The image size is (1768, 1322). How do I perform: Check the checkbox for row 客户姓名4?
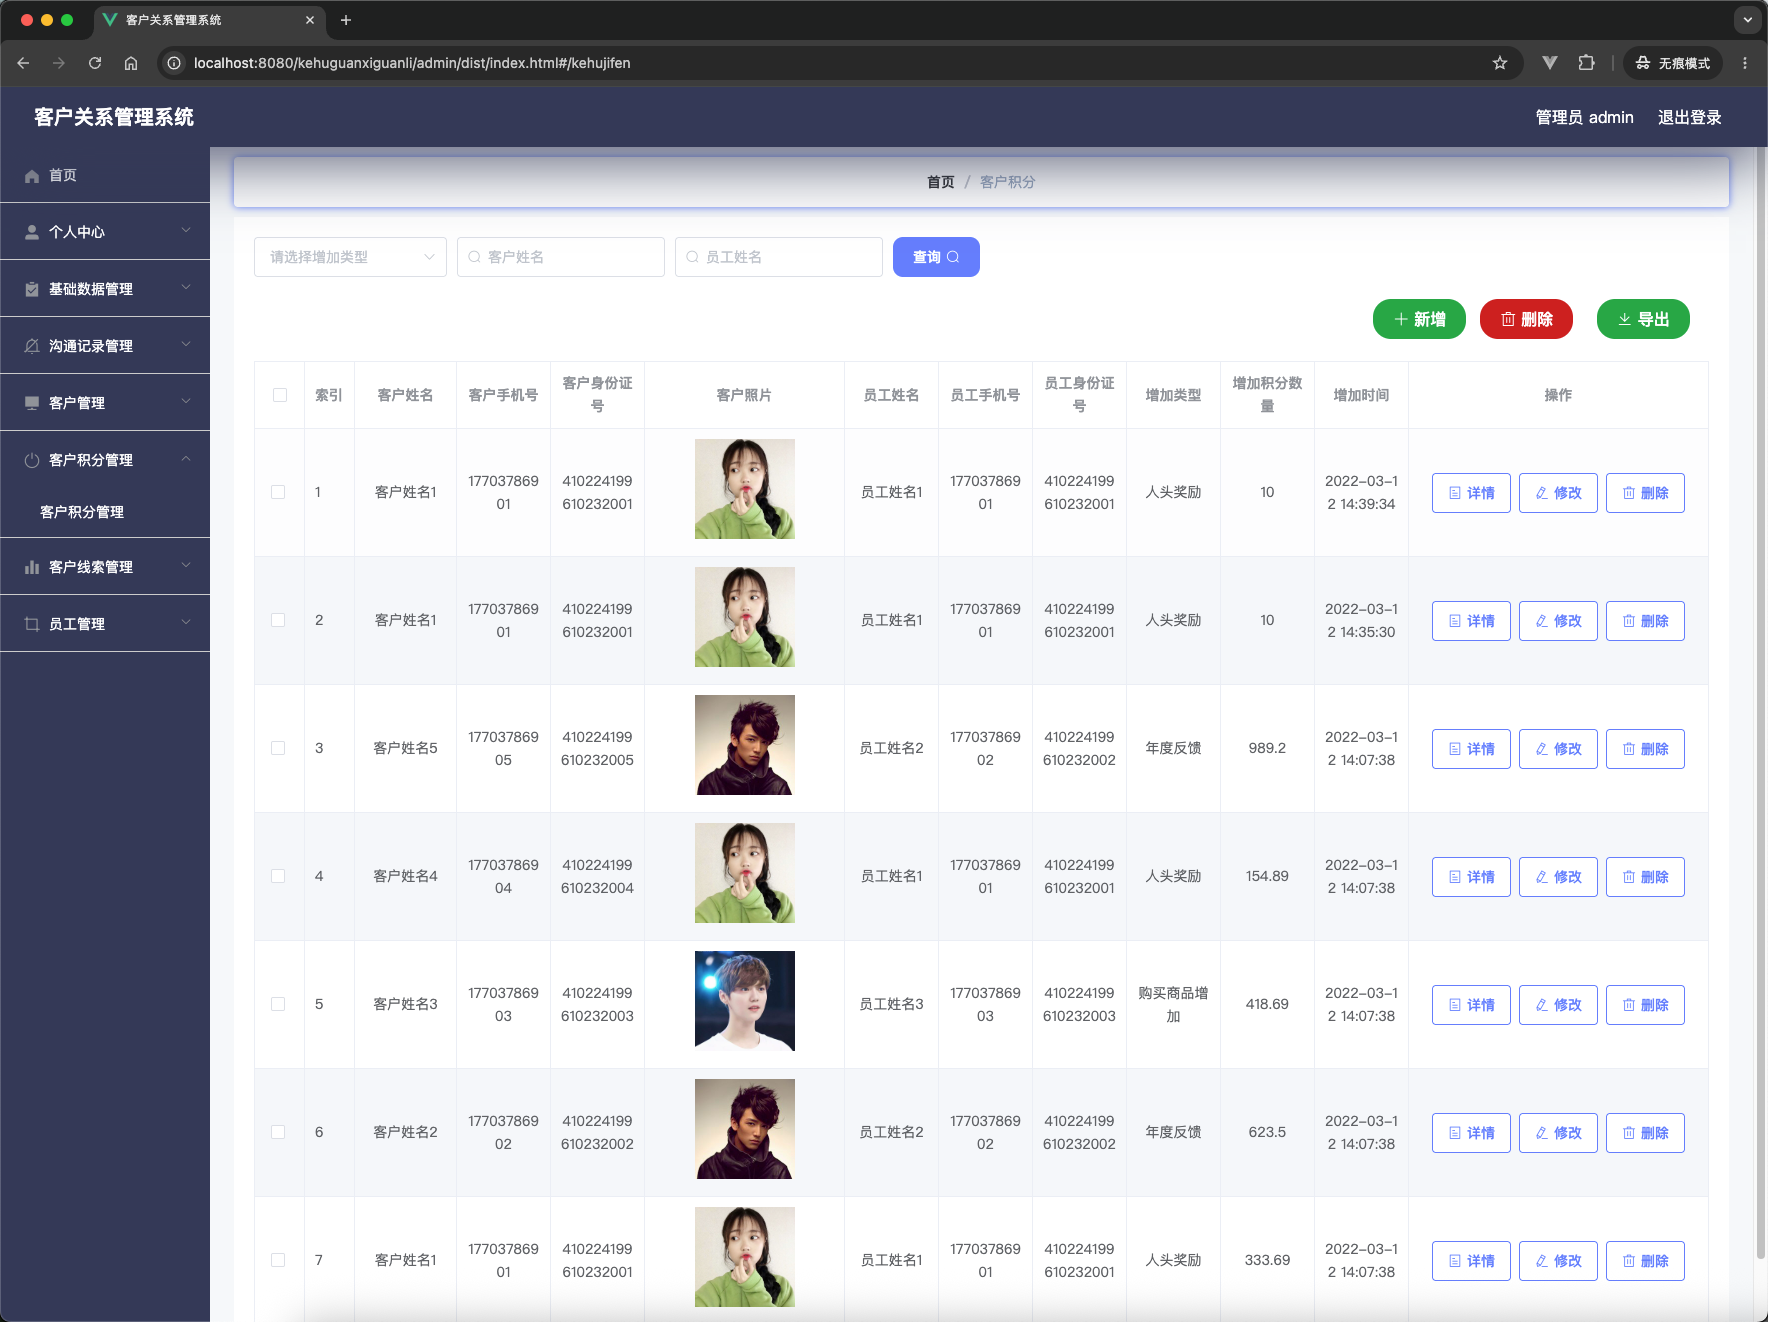pos(278,876)
